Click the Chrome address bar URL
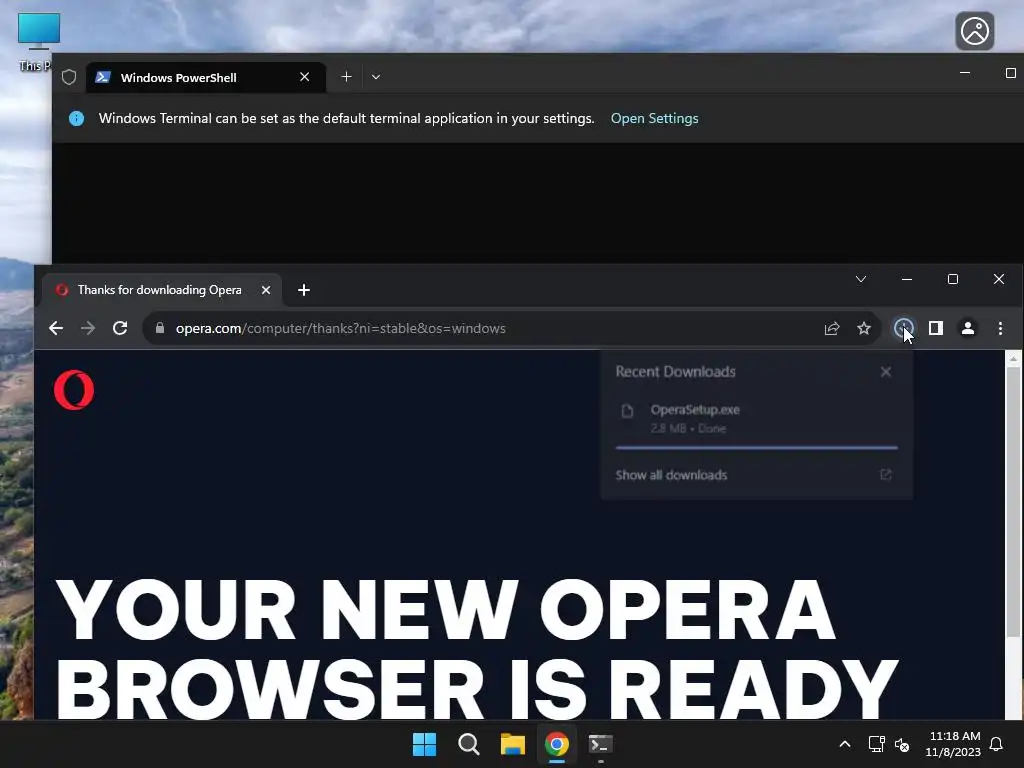 coord(340,328)
